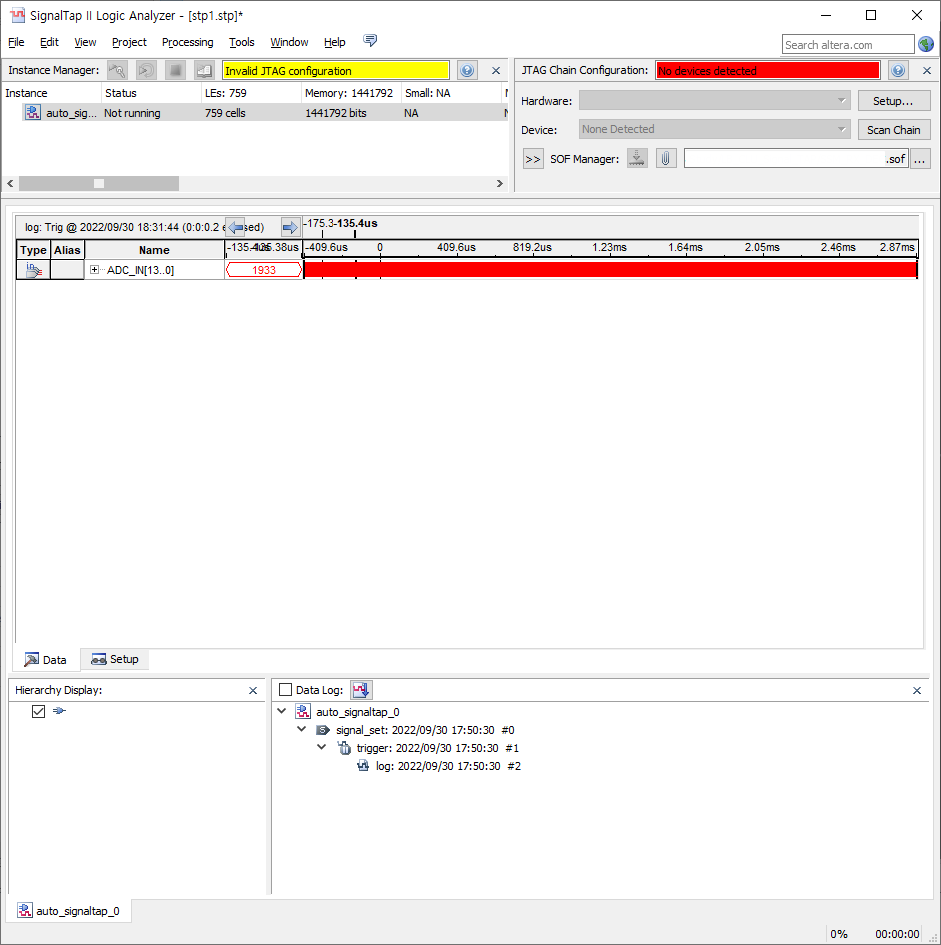Viewport: 941px width, 945px height.
Task: Open the Processing menu
Action: coord(187,42)
